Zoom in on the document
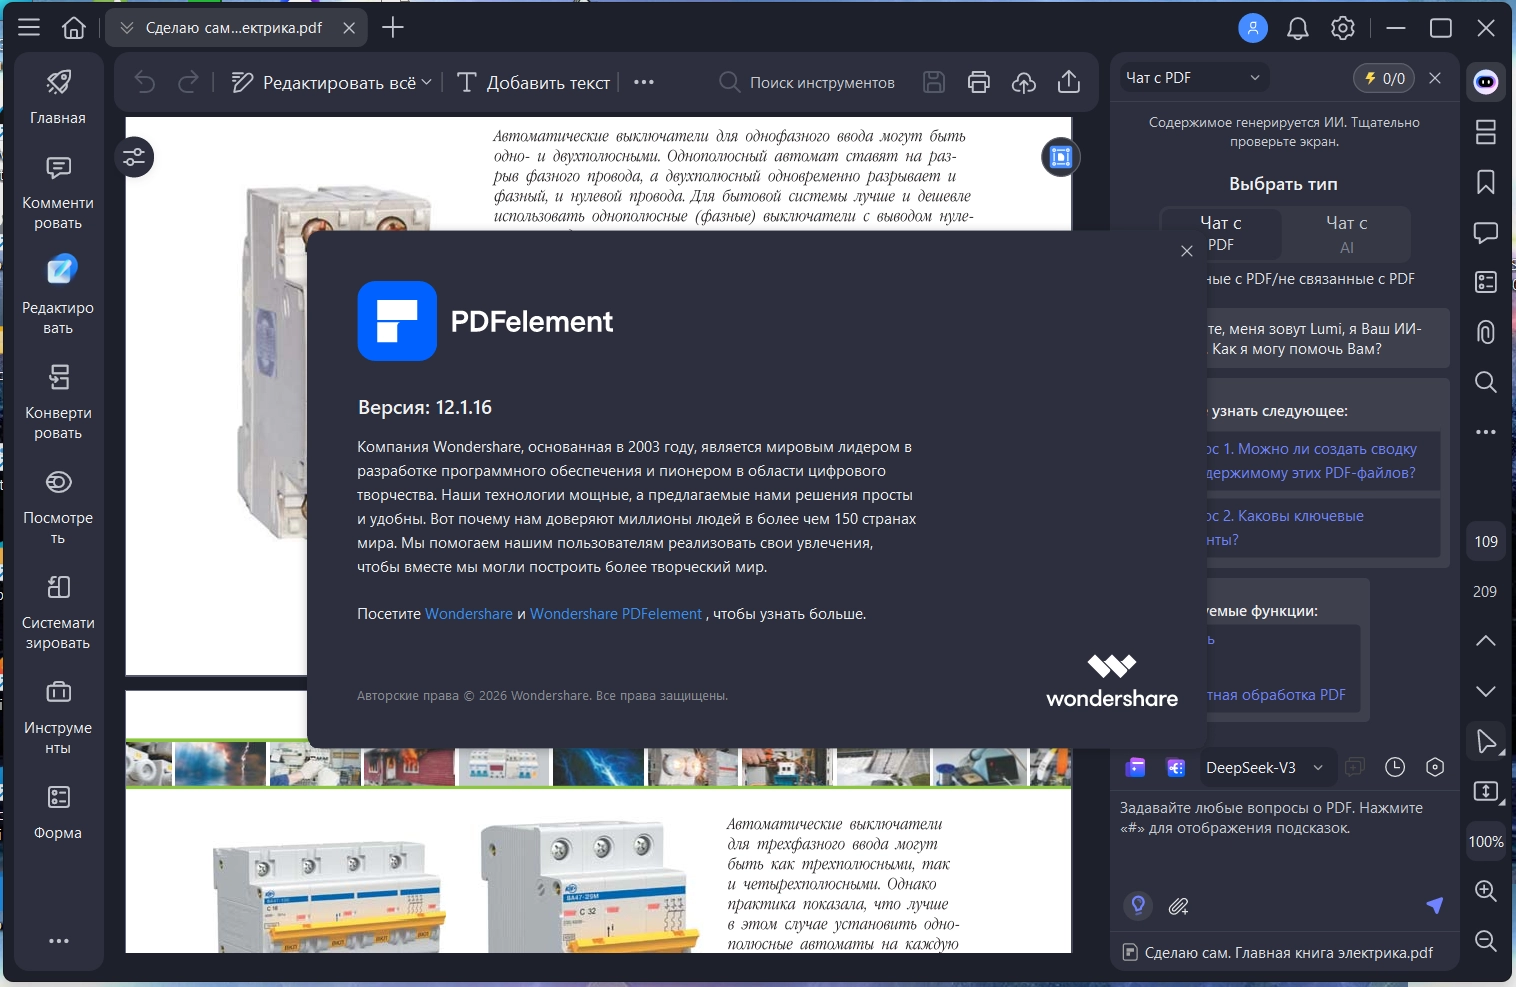This screenshot has width=1516, height=987. [1486, 891]
